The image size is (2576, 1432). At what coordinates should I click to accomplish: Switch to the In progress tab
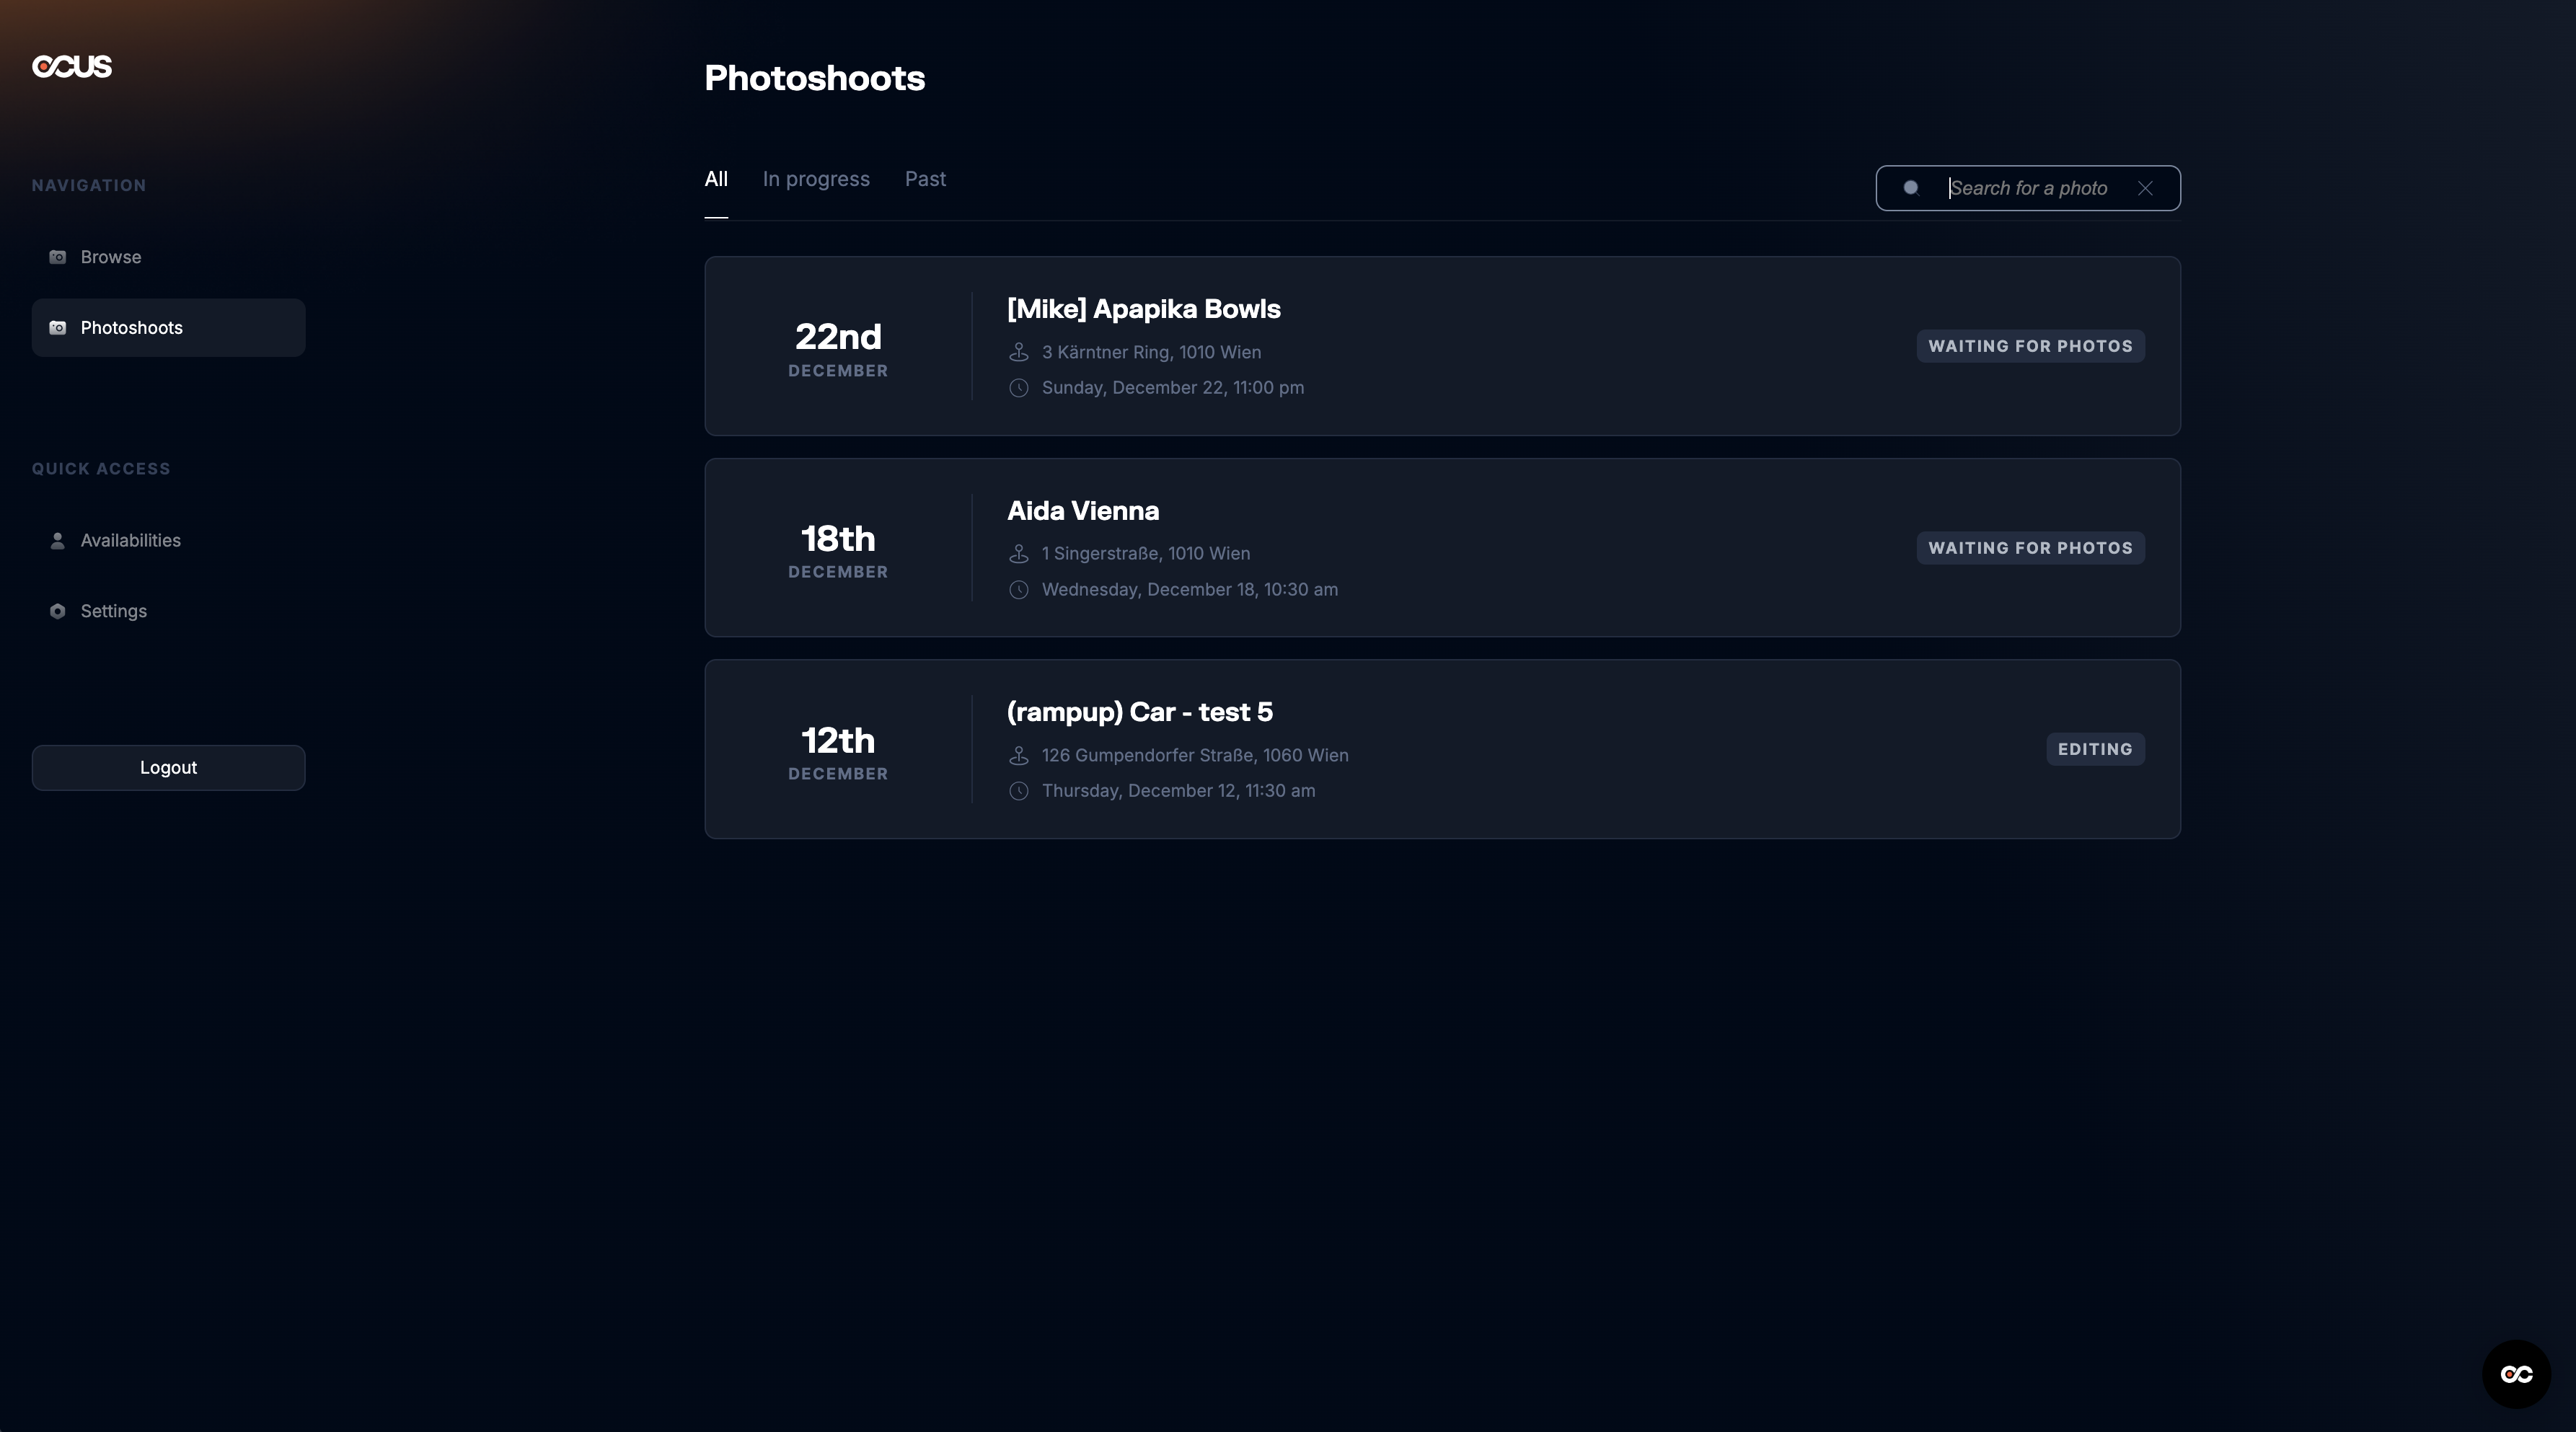[x=816, y=179]
